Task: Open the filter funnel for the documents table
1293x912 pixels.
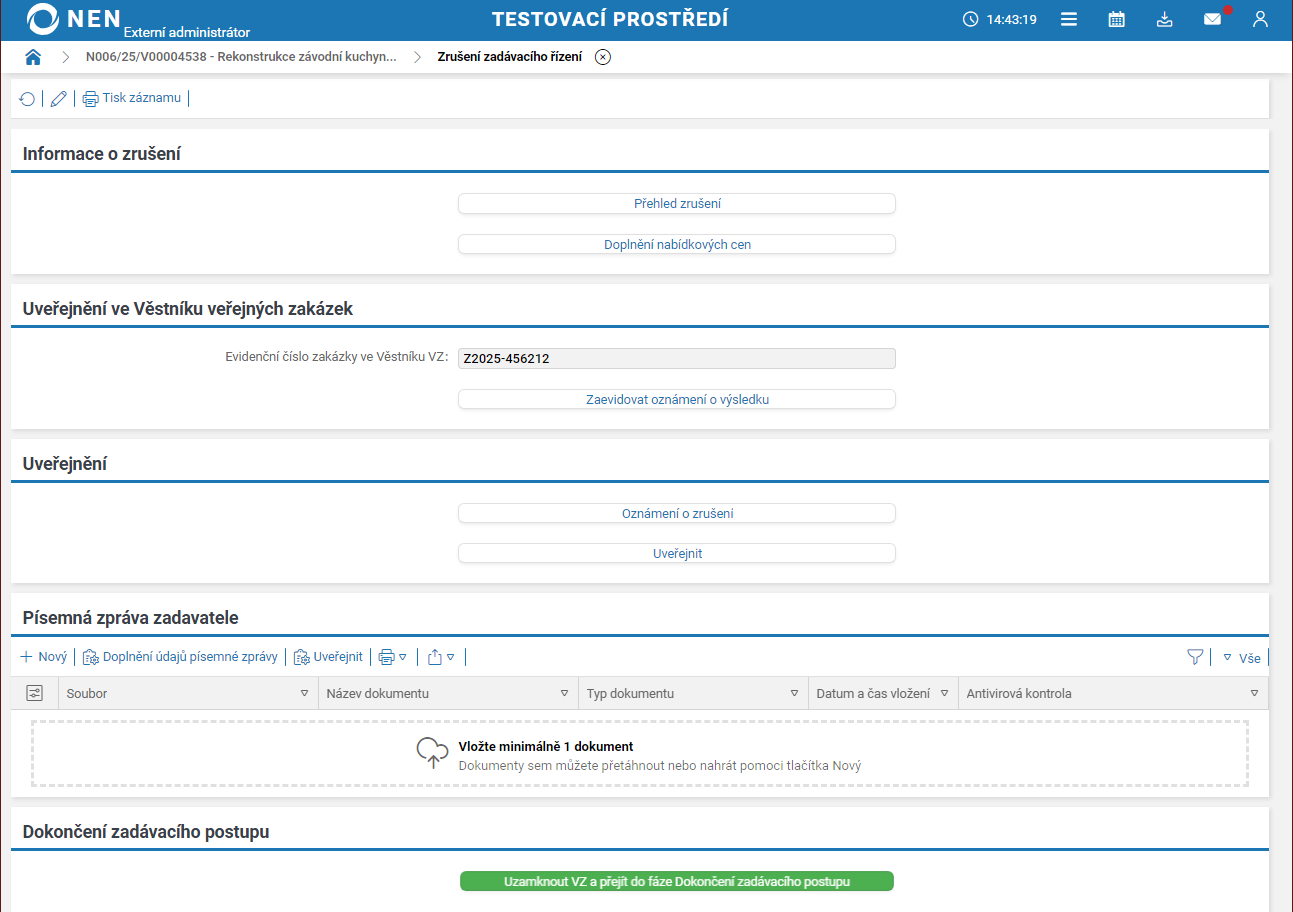Action: pos(1195,657)
